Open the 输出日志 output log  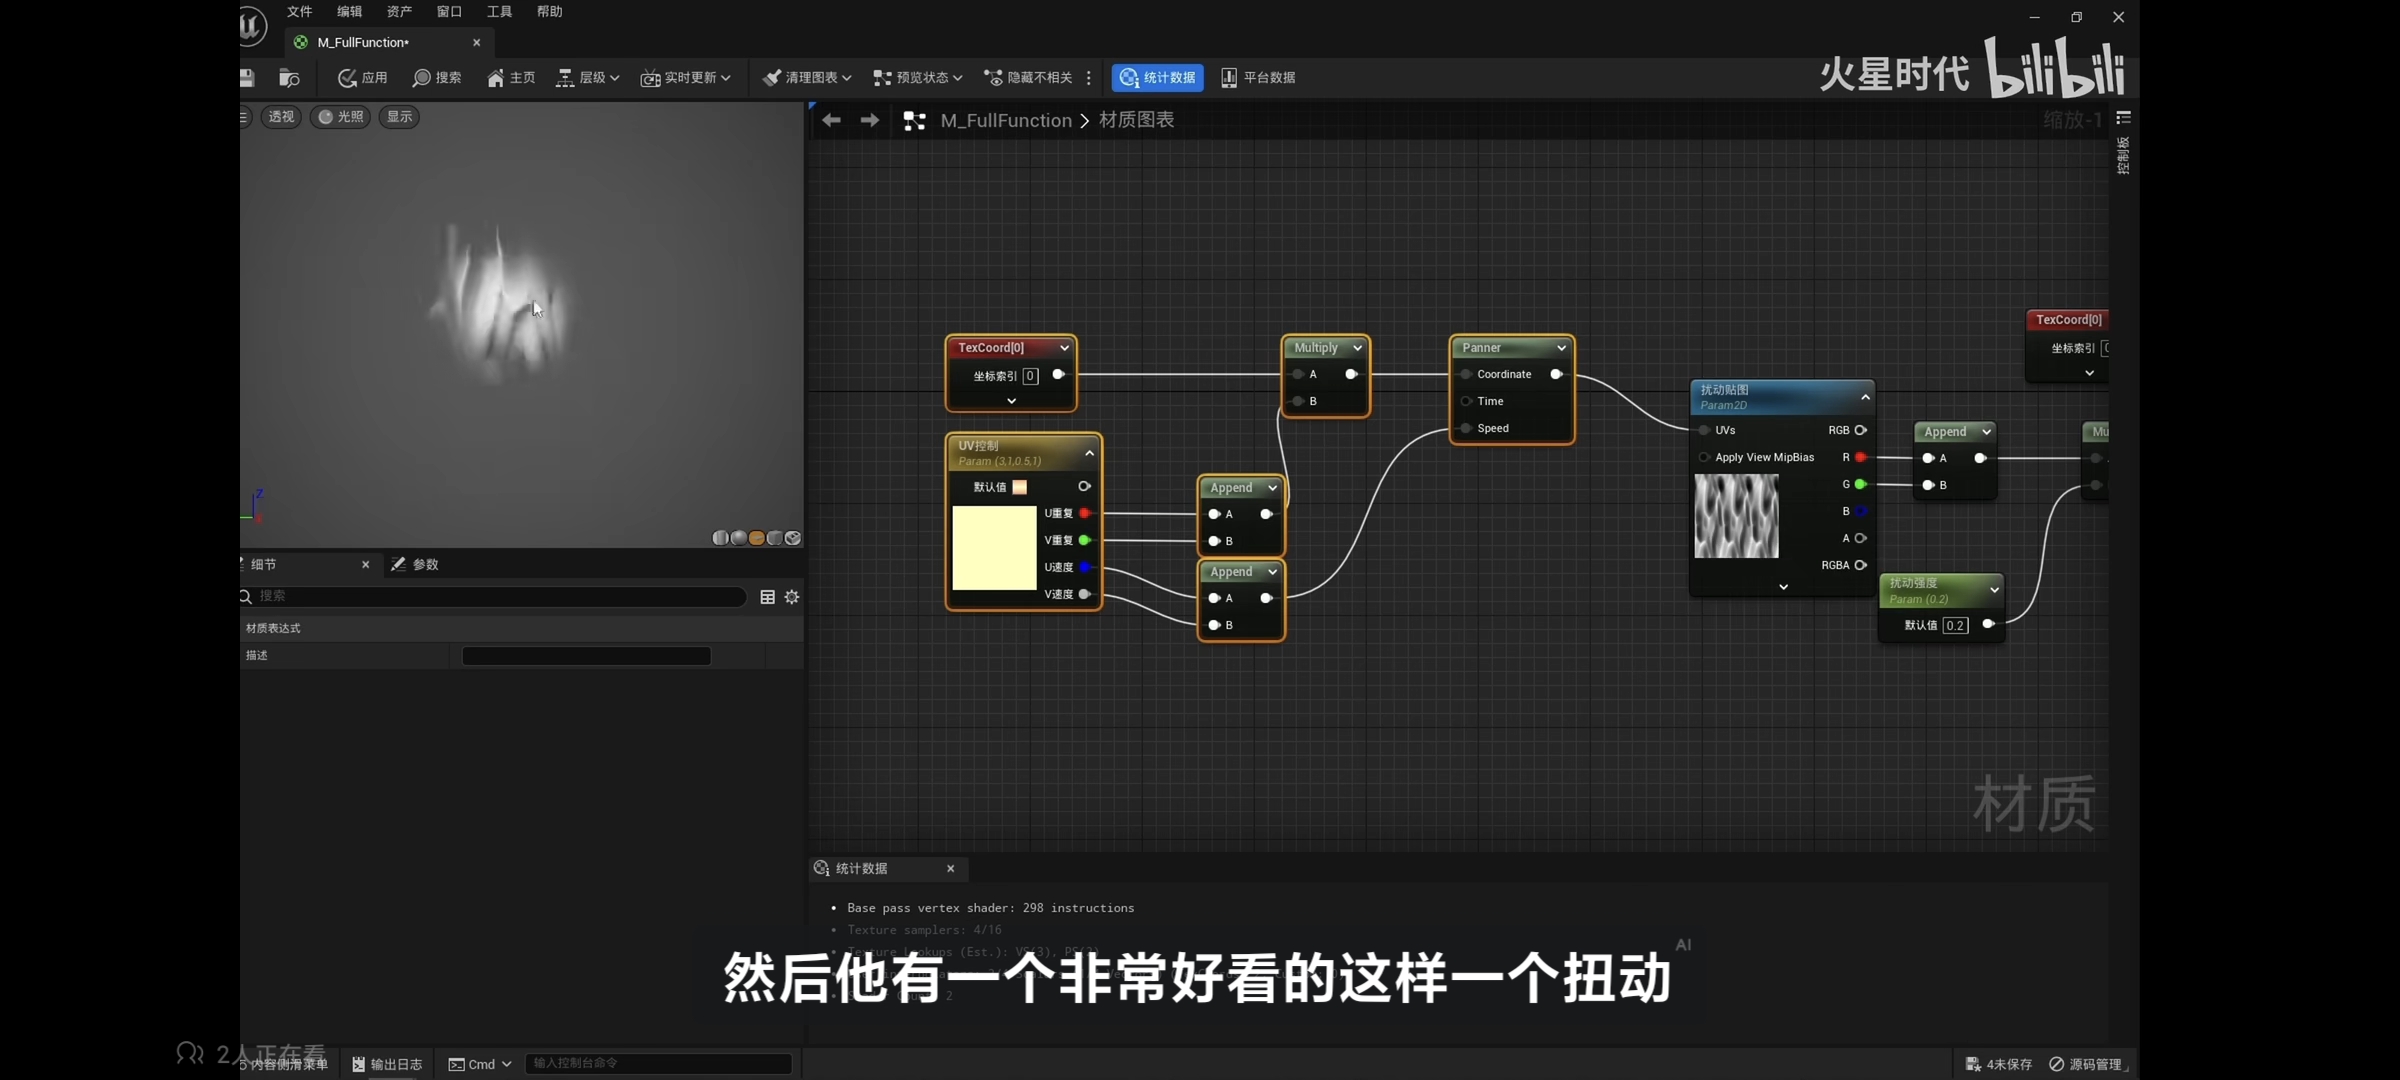pyautogui.click(x=387, y=1064)
